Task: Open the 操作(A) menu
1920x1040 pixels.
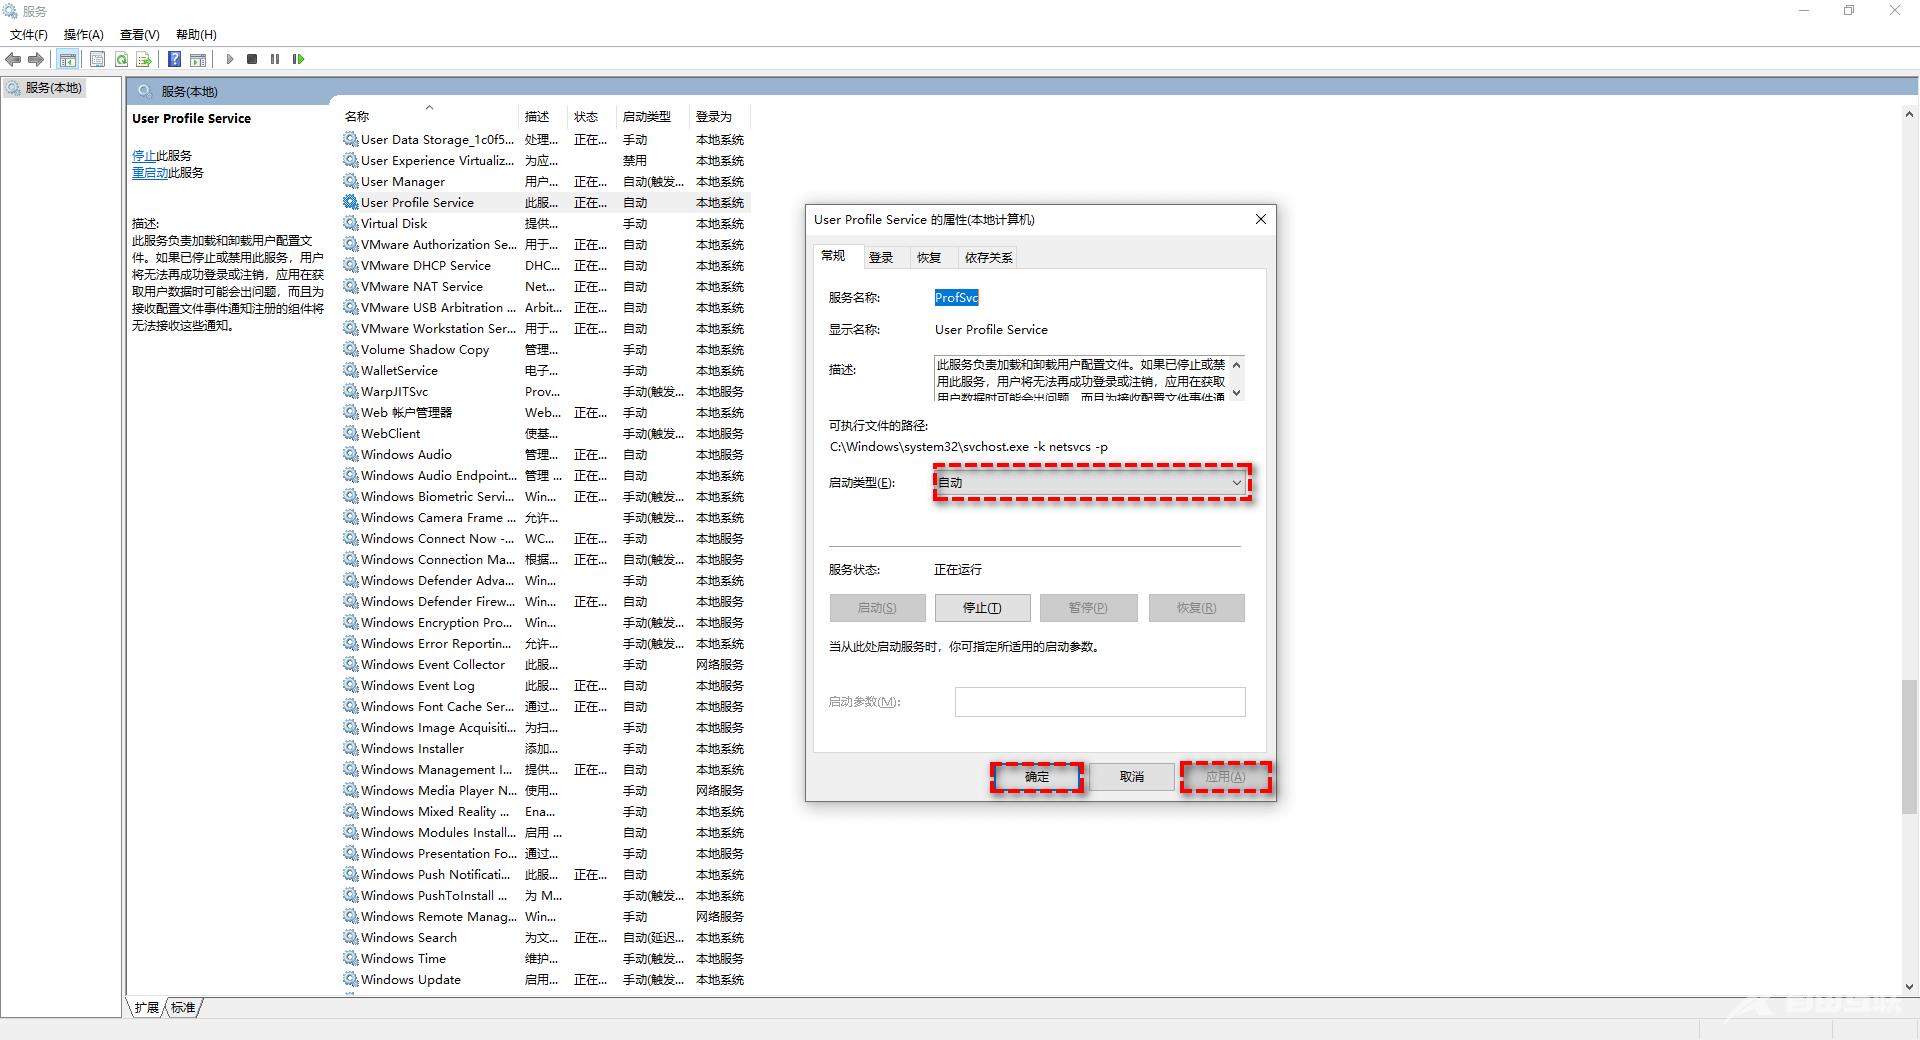Action: [84, 34]
